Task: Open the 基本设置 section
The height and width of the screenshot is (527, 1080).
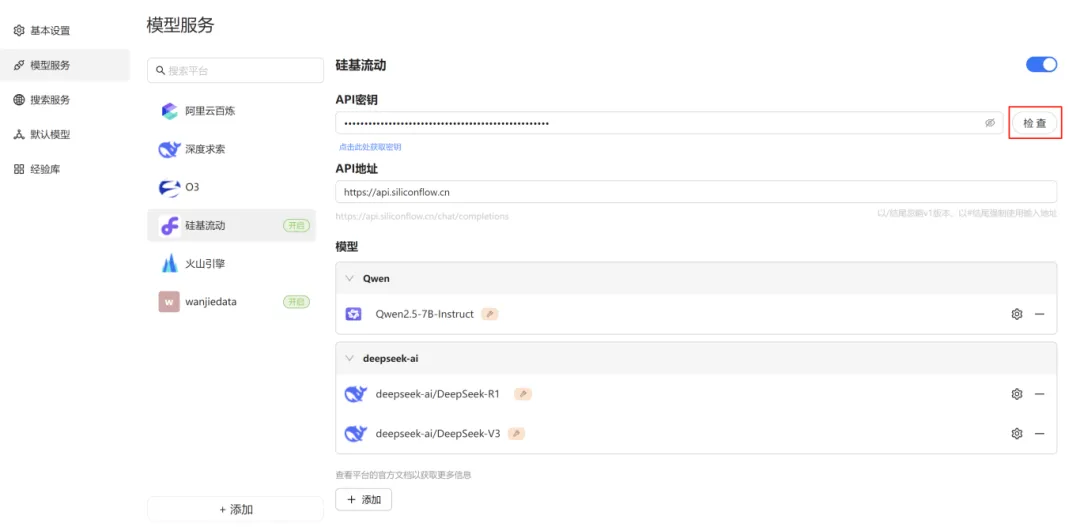Action: pos(65,31)
